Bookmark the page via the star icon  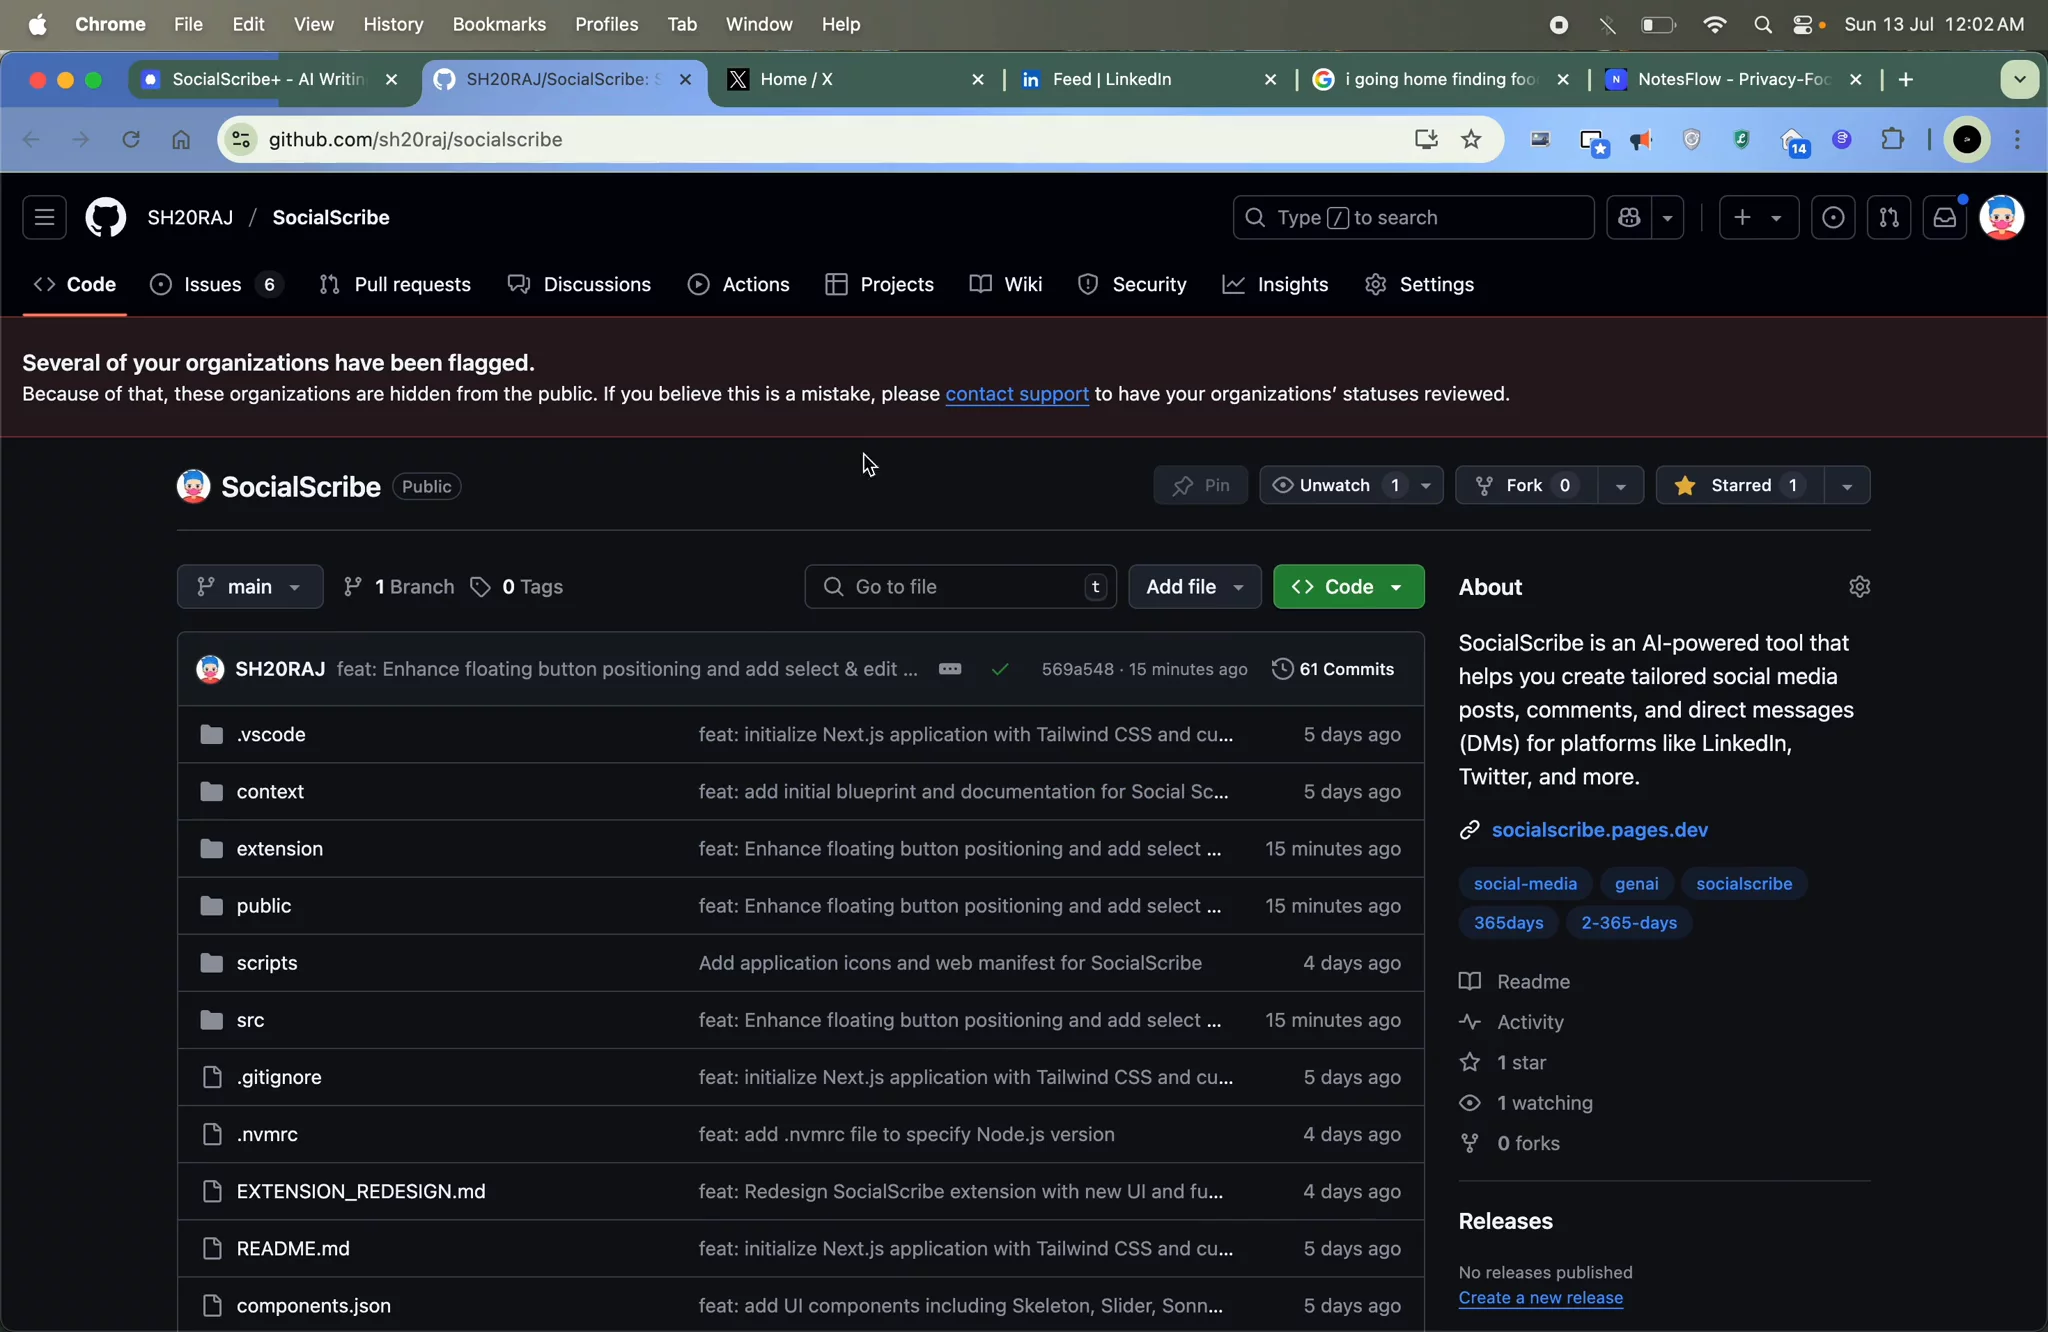click(x=1470, y=140)
